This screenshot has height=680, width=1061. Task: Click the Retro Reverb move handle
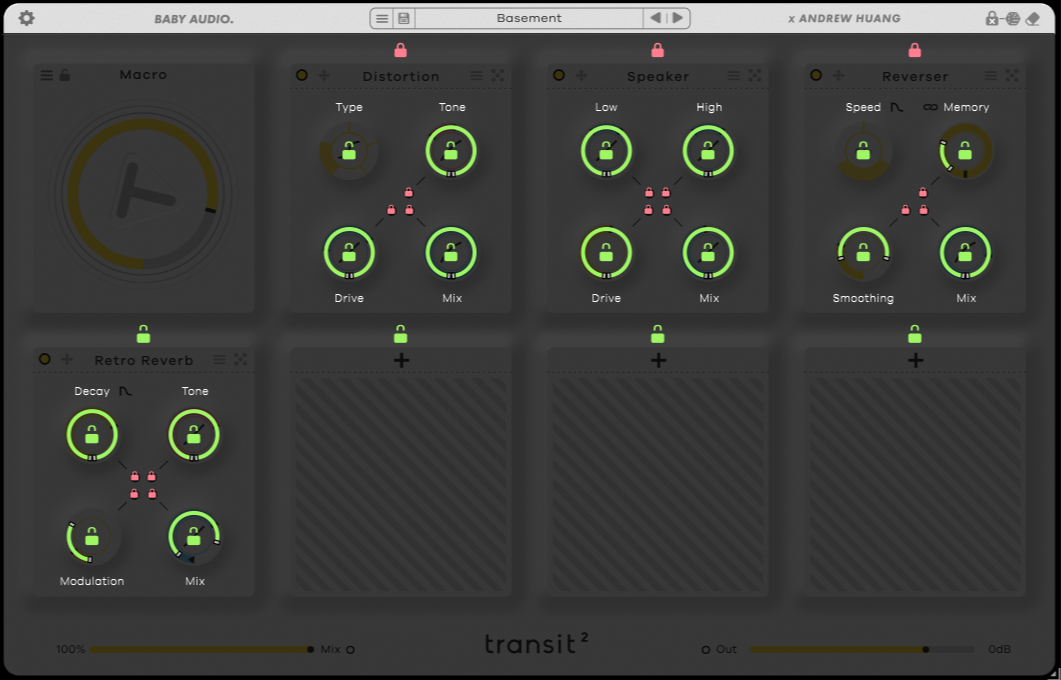click(67, 359)
